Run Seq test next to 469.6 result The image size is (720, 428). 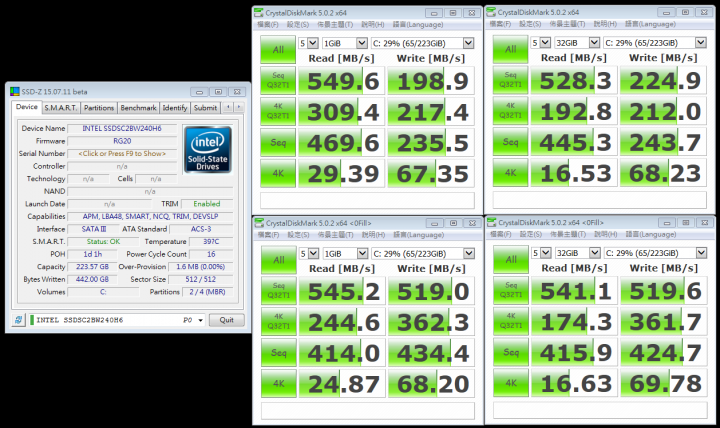point(278,142)
